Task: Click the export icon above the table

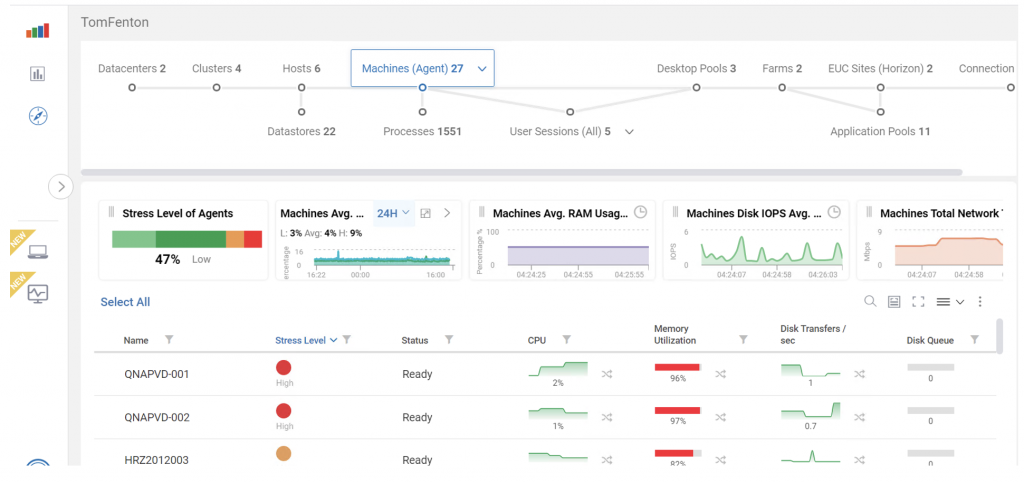Action: pyautogui.click(x=894, y=301)
